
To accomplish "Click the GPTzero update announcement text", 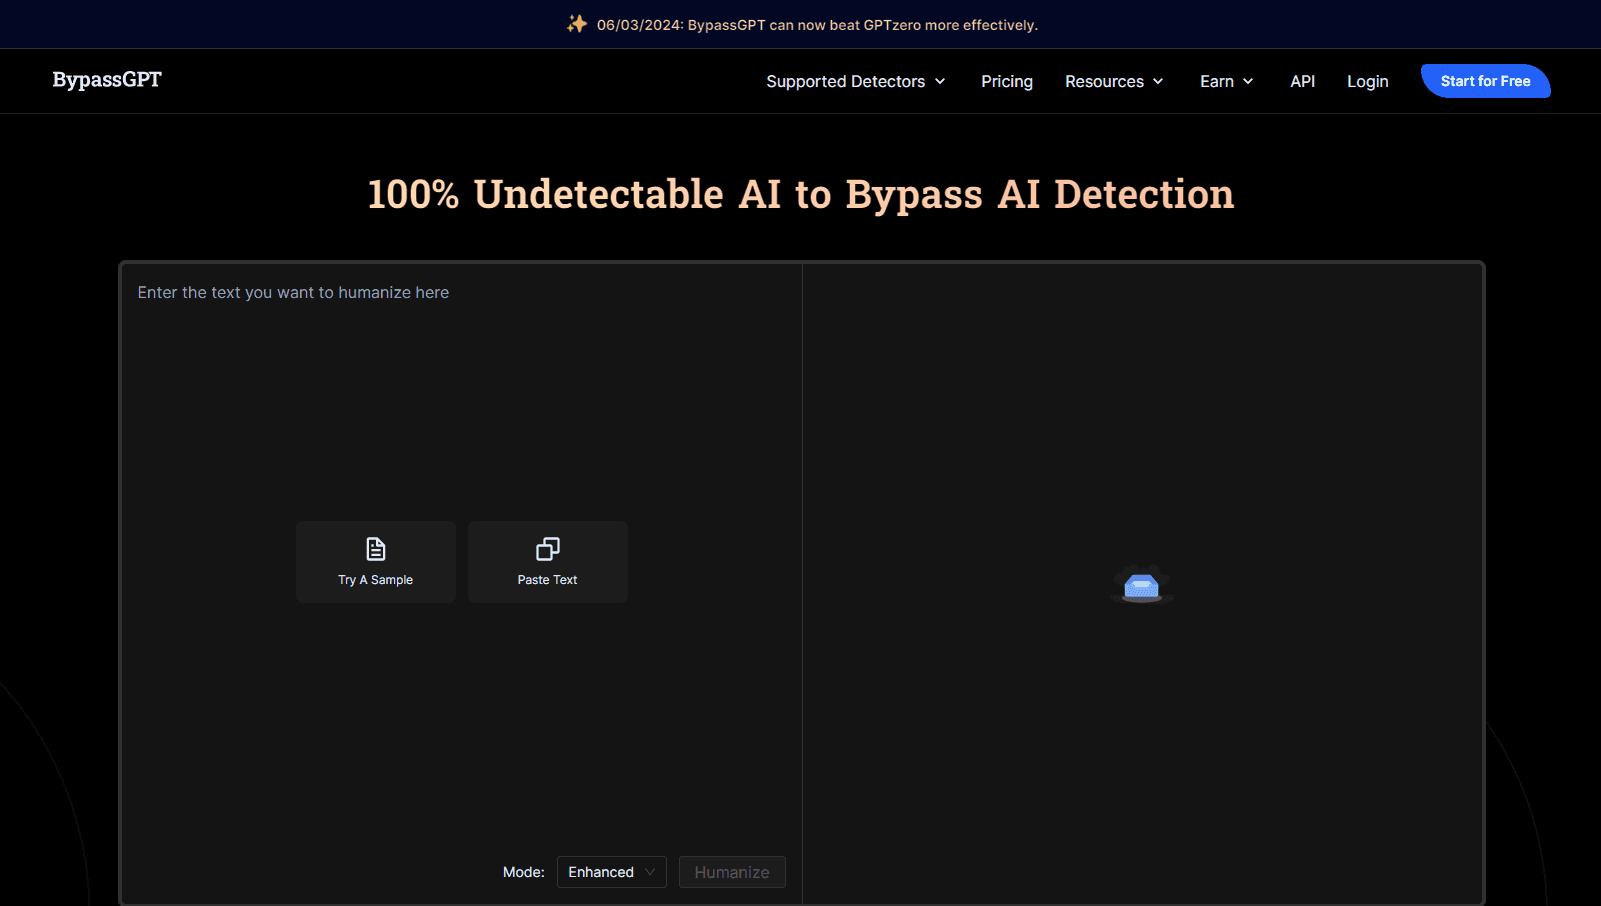I will [x=817, y=25].
